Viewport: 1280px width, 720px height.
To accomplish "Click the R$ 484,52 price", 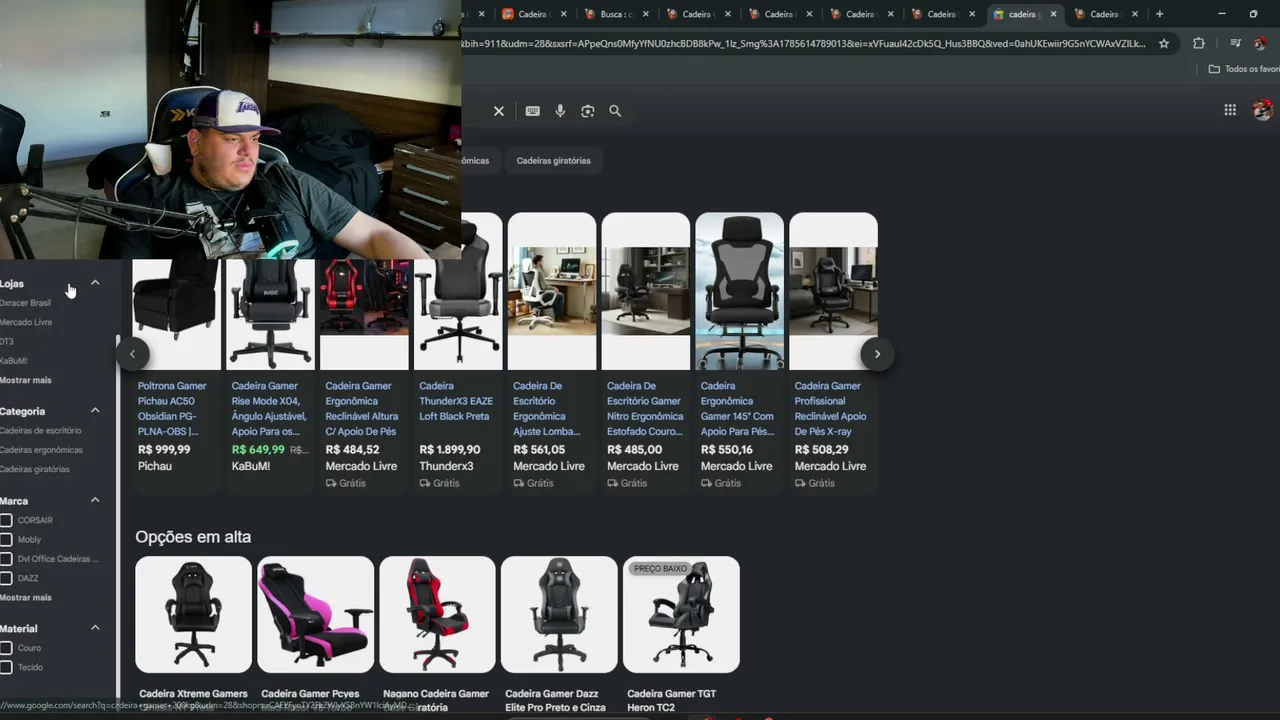I will tap(352, 450).
